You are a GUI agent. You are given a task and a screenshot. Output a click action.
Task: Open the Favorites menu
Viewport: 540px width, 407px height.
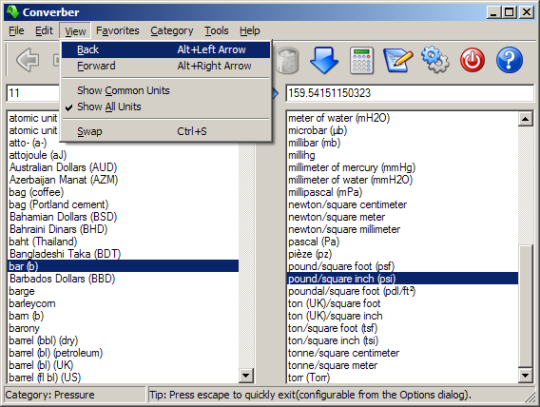117,31
